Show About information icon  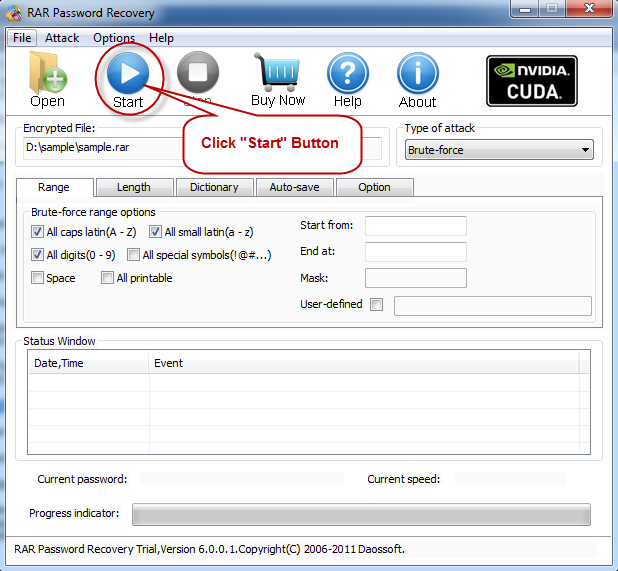click(418, 73)
